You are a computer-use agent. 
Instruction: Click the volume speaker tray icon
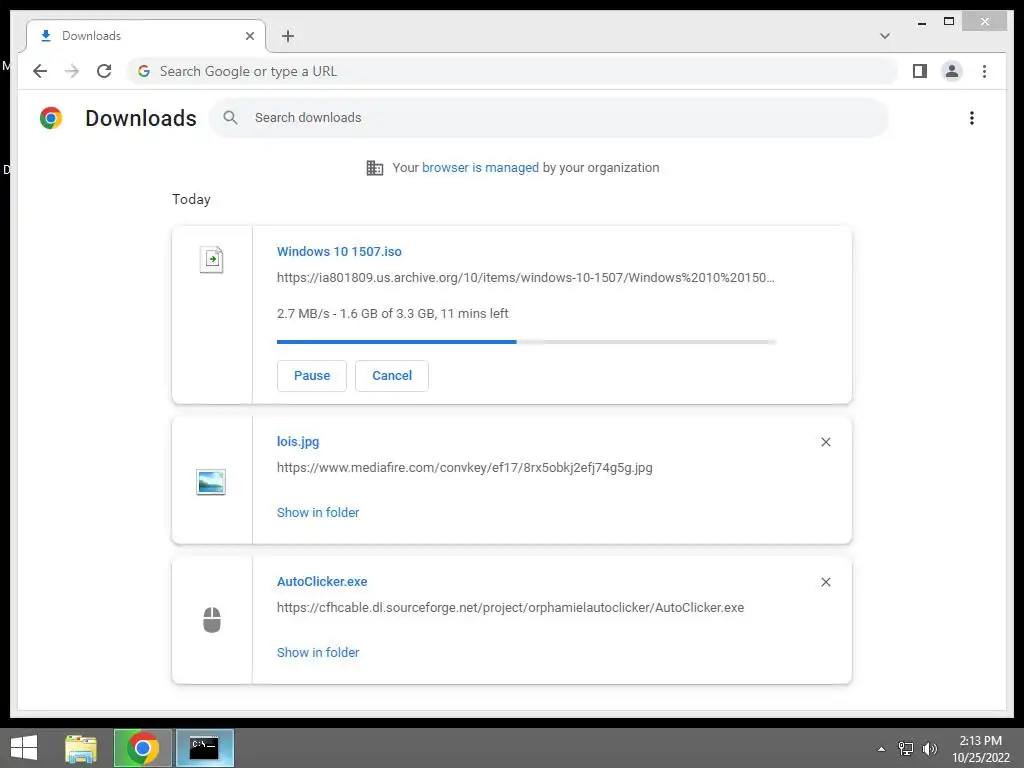929,749
